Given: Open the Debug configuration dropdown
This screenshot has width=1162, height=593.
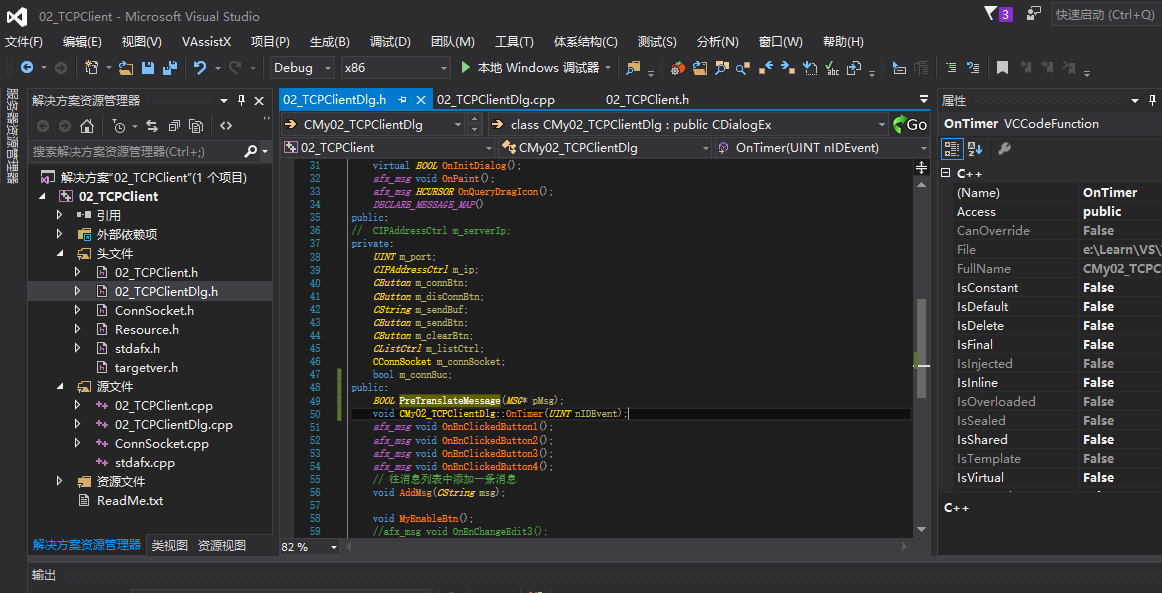Looking at the screenshot, I should click(x=302, y=67).
